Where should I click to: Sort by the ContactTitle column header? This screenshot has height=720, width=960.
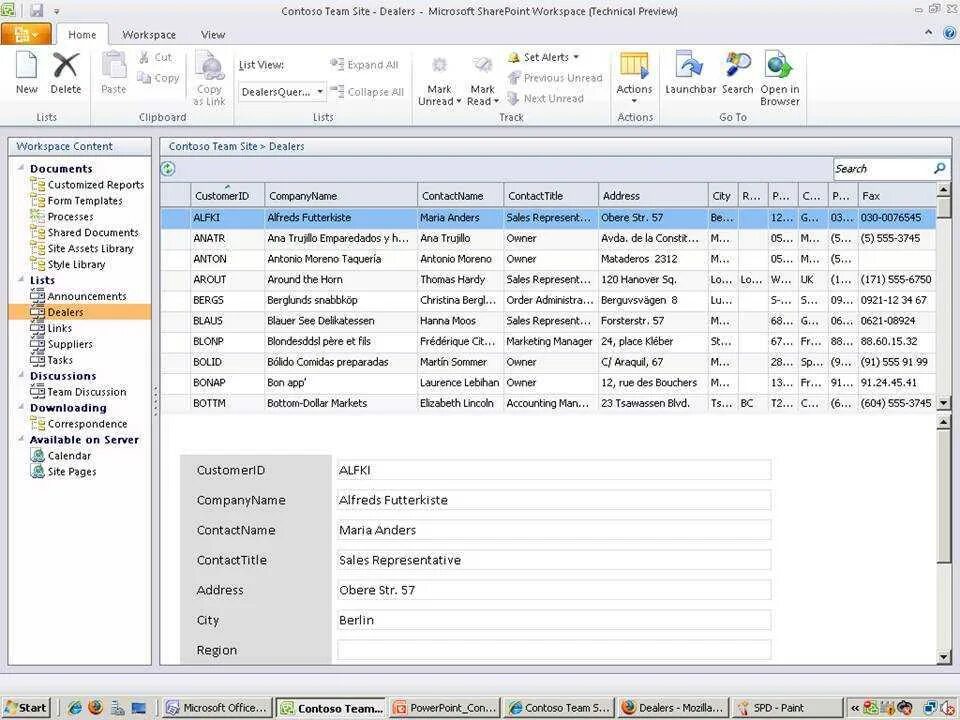click(551, 195)
